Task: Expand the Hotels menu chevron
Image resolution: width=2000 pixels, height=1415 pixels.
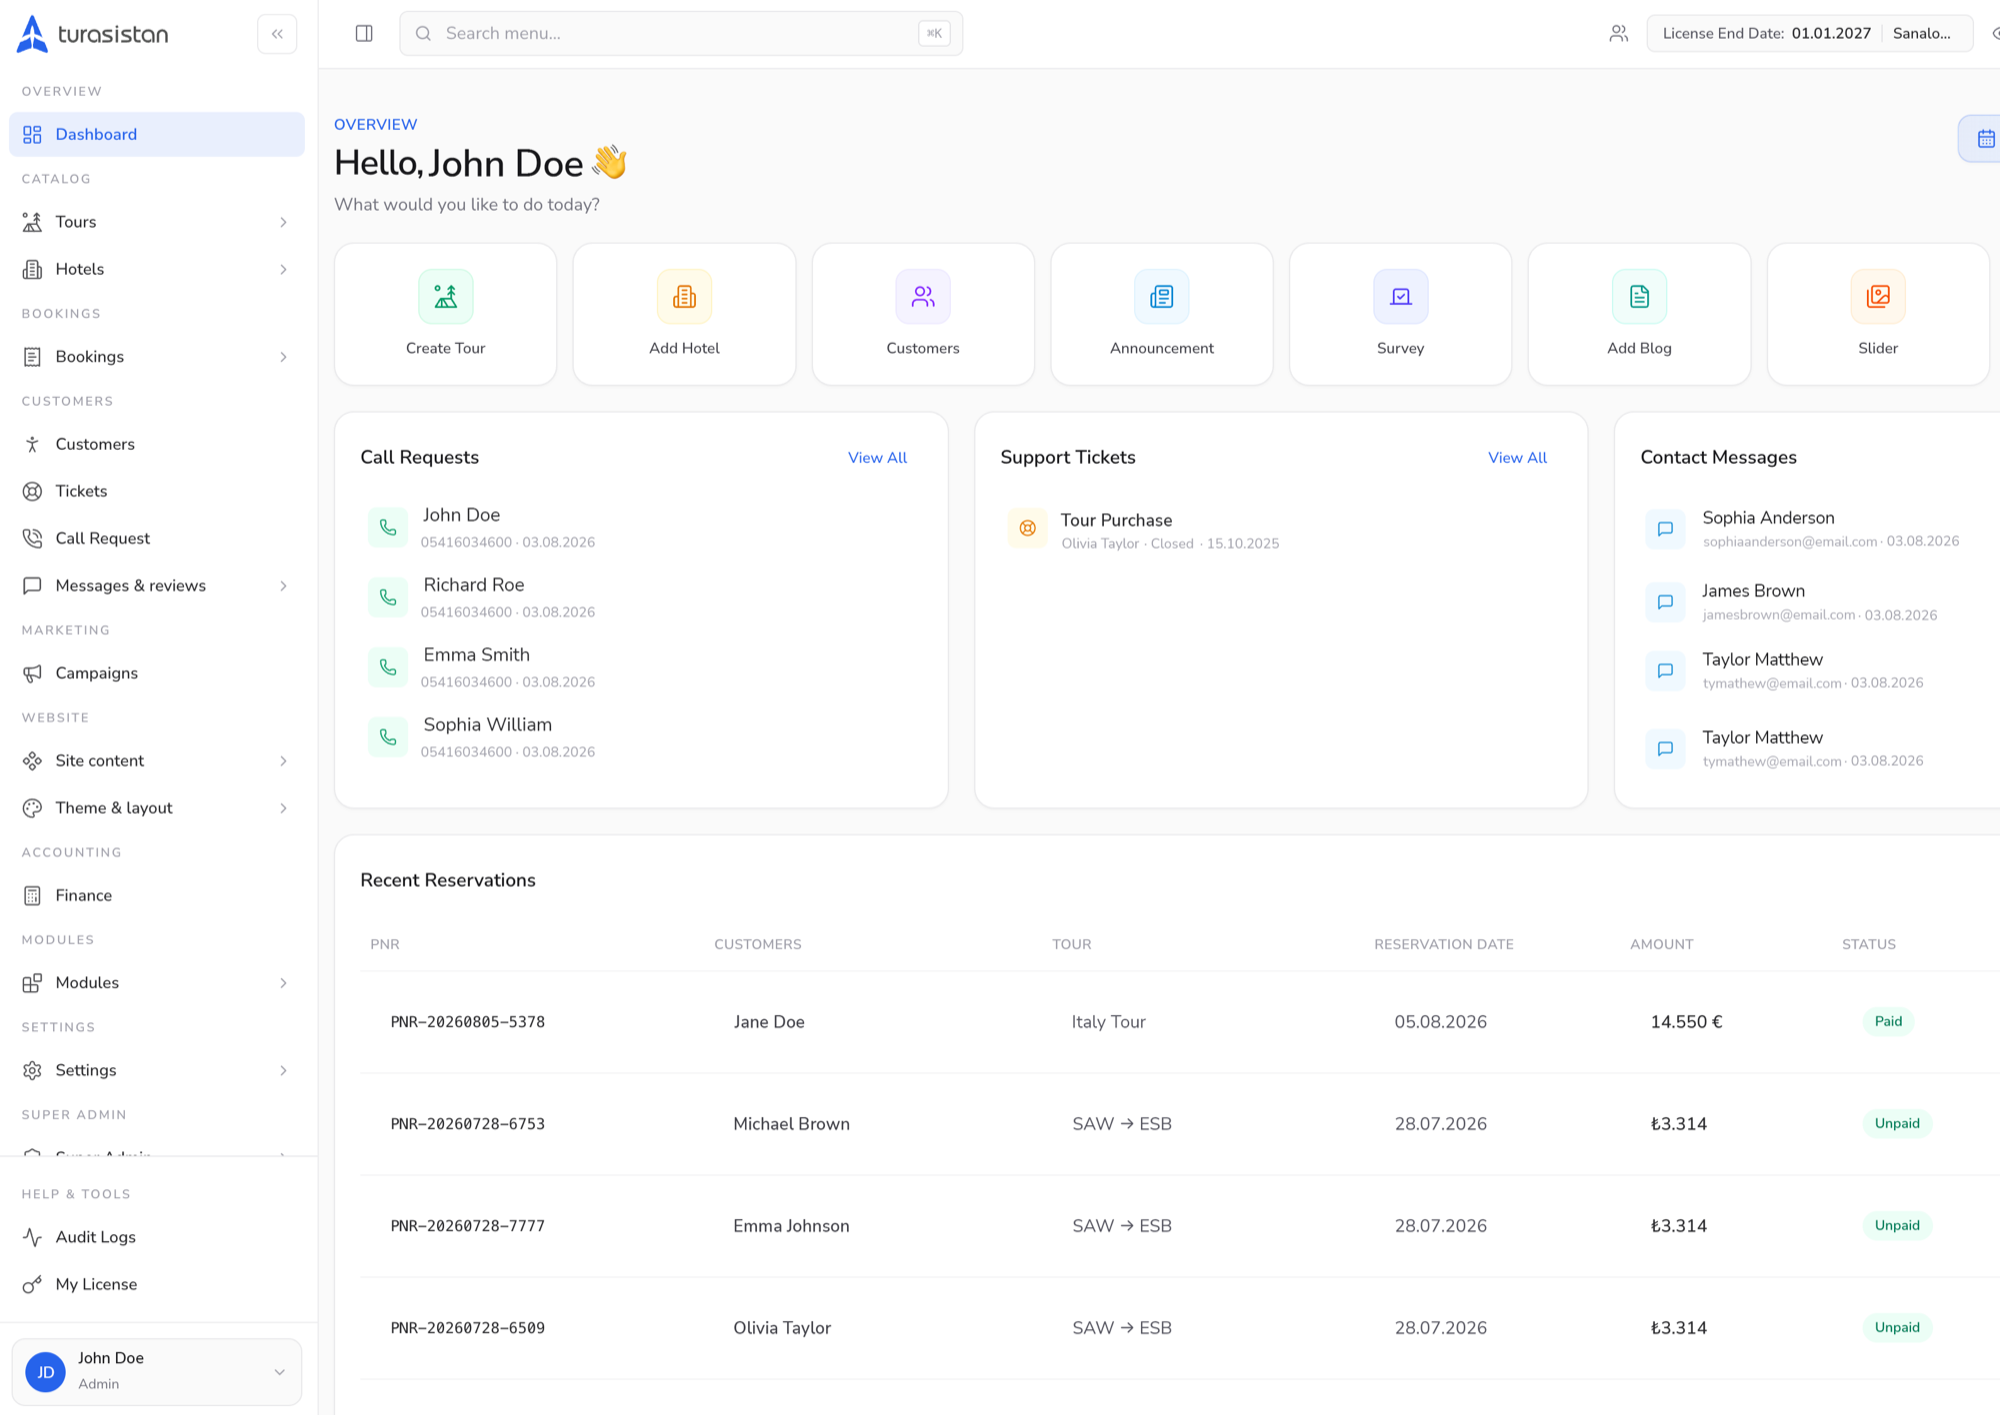Action: (284, 269)
